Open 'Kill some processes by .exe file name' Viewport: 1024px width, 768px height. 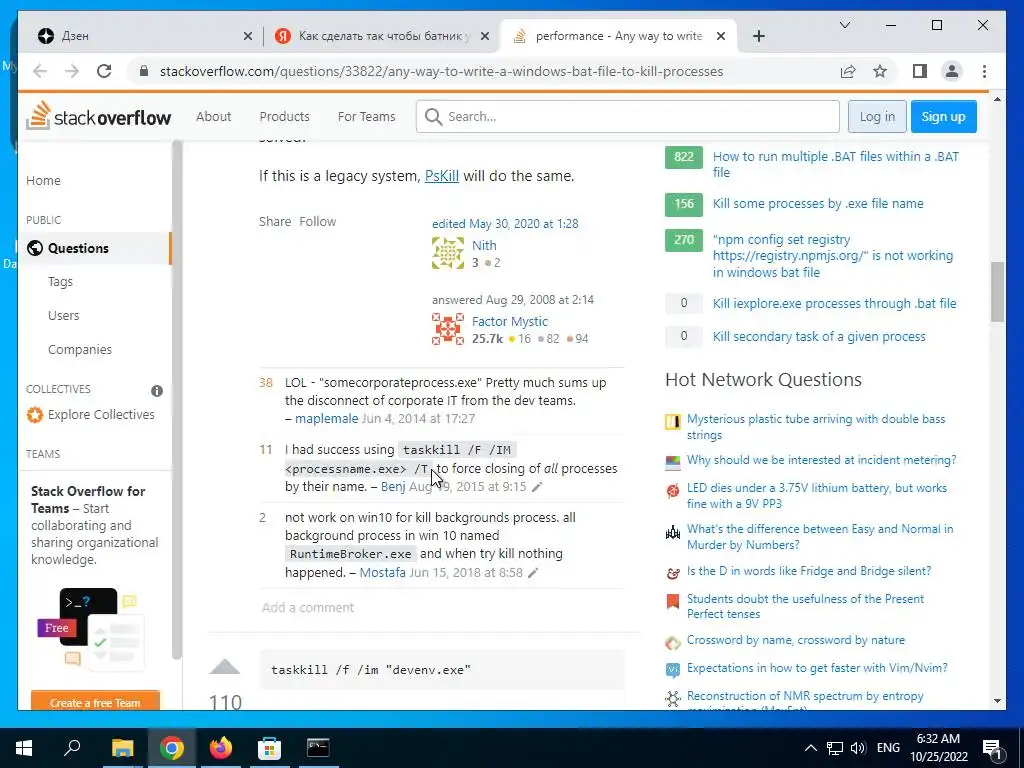tap(818, 203)
